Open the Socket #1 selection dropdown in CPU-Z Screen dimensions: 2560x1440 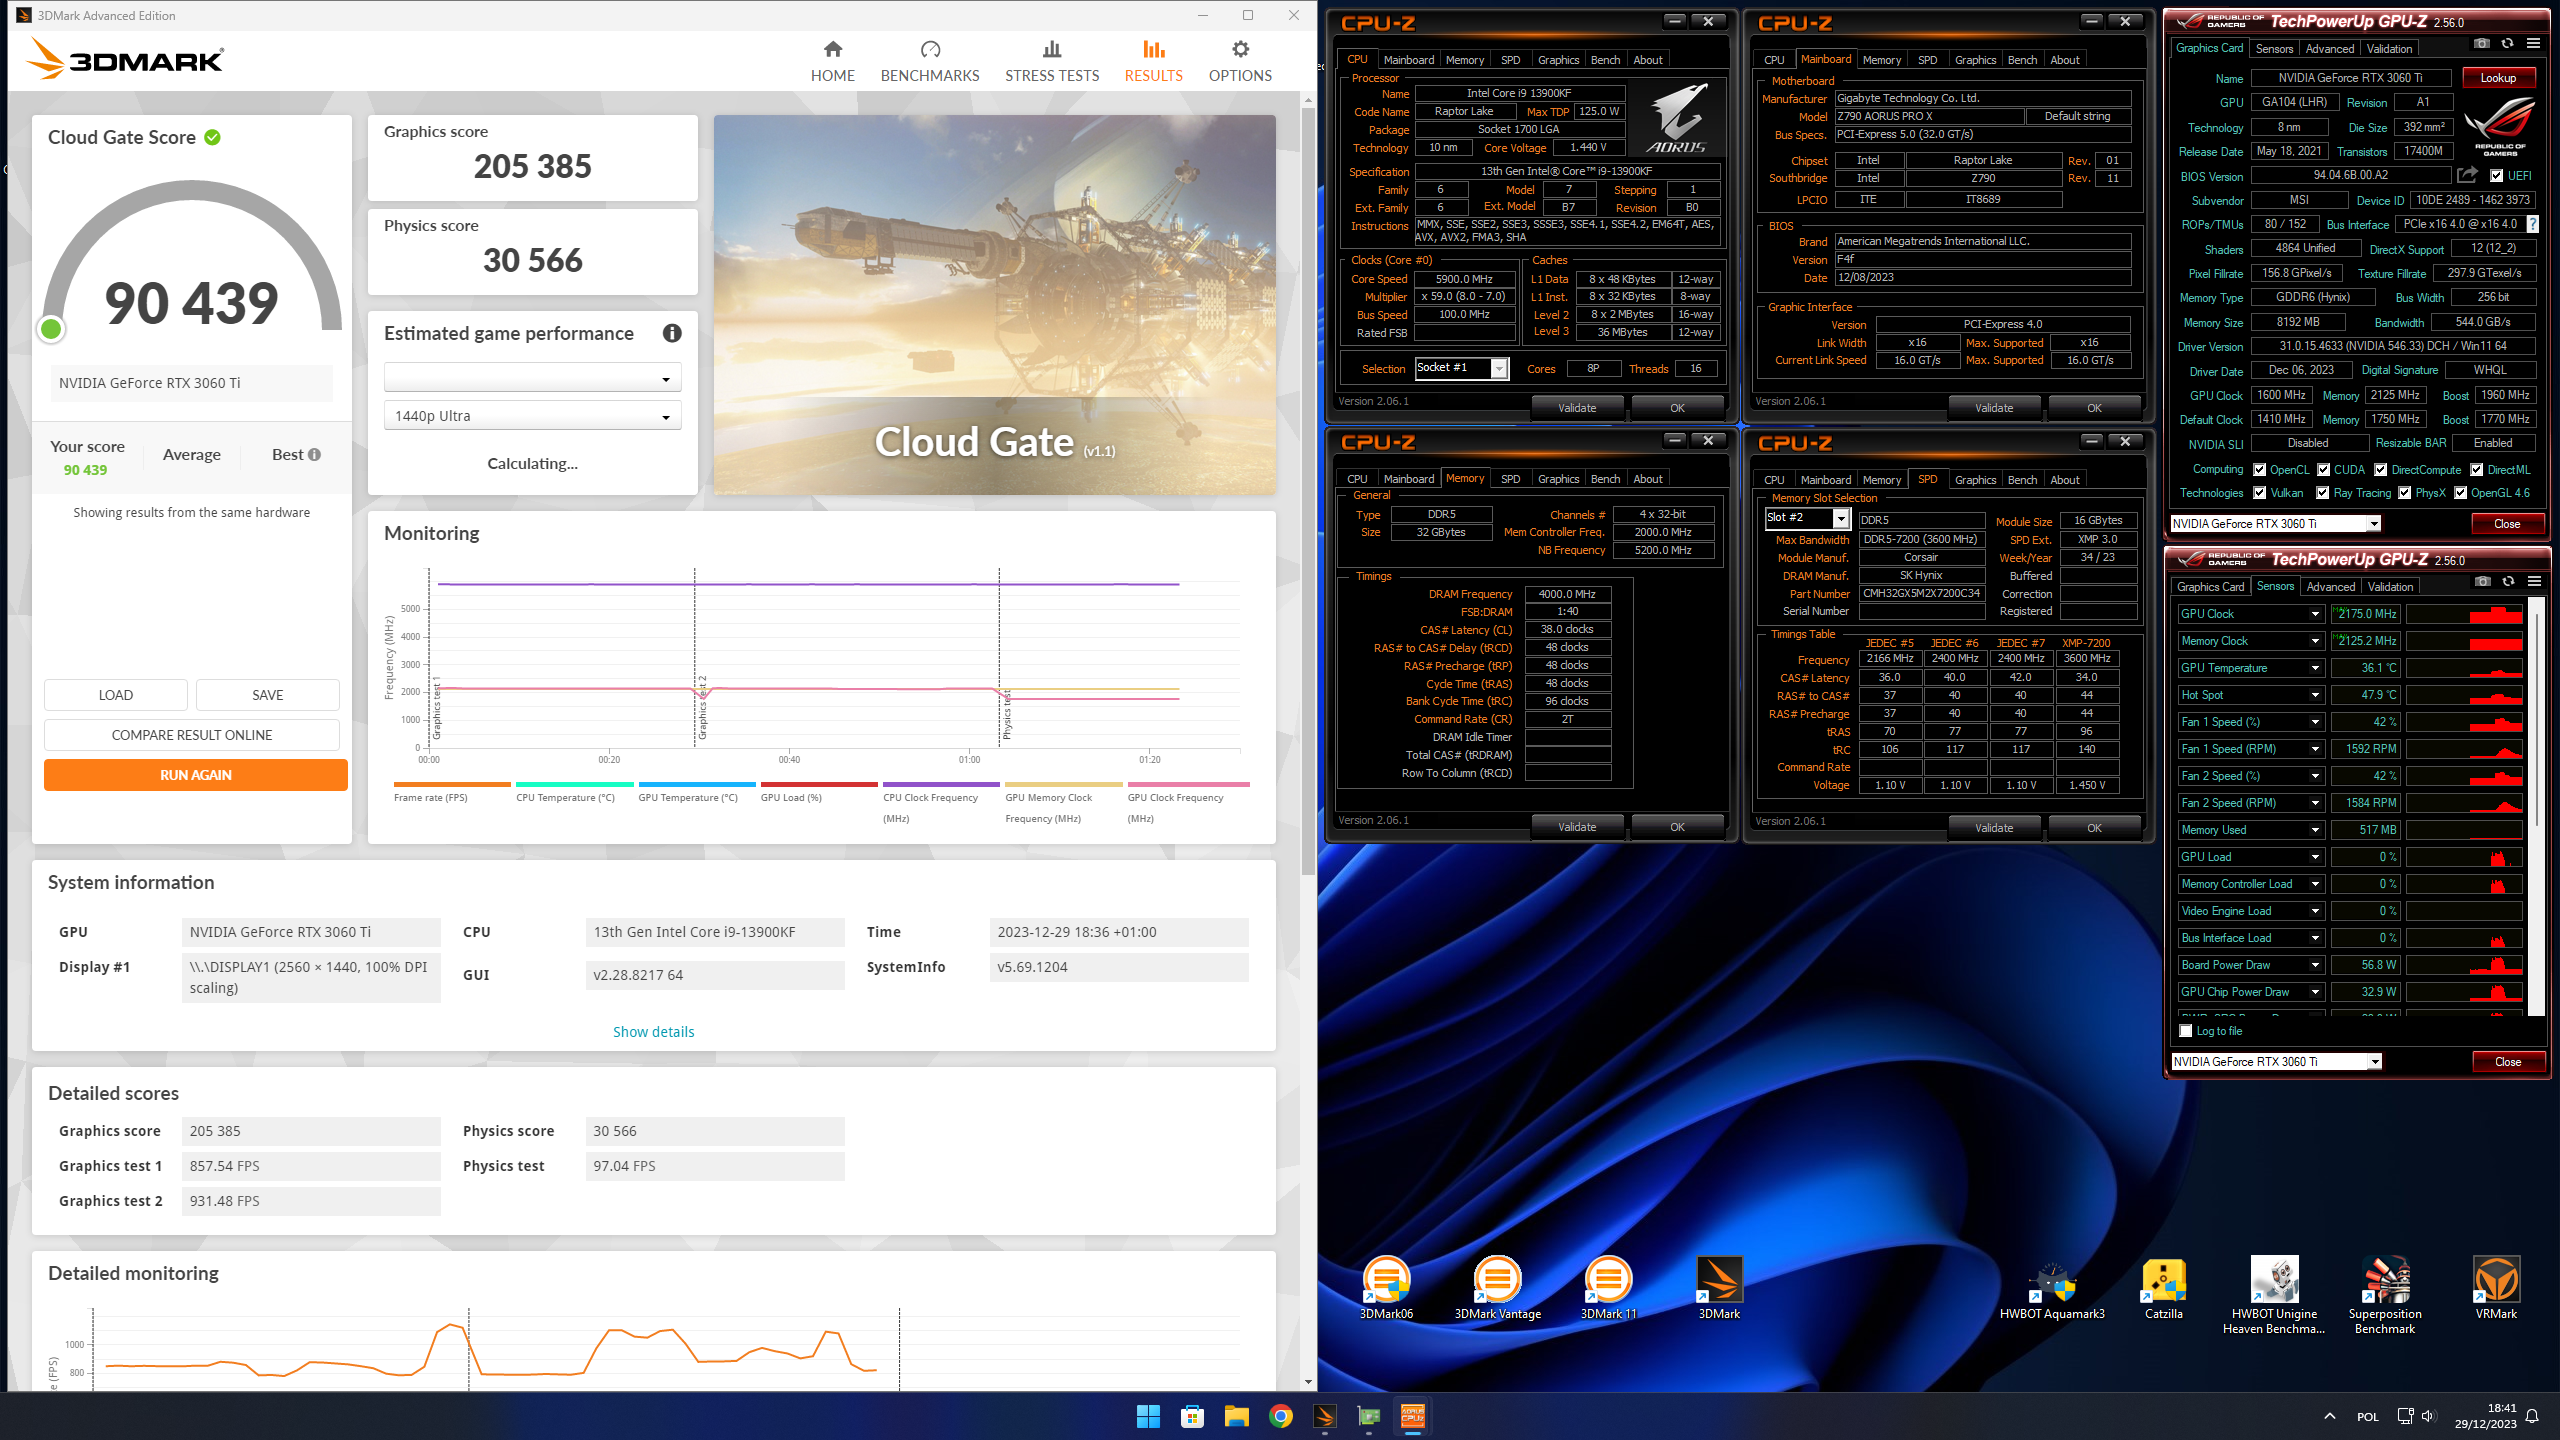(x=1460, y=368)
